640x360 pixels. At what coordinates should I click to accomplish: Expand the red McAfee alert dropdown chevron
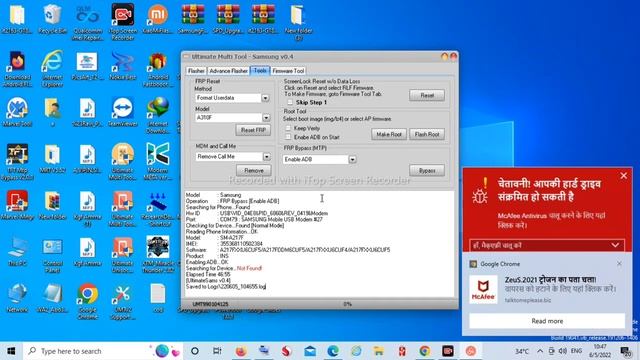(615, 245)
